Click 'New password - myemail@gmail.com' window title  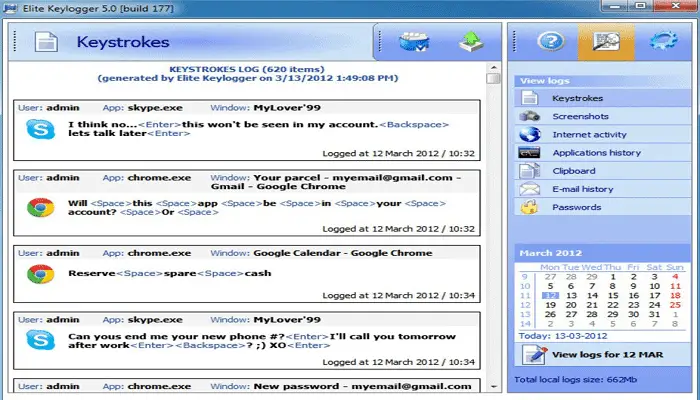pyautogui.click(x=362, y=386)
